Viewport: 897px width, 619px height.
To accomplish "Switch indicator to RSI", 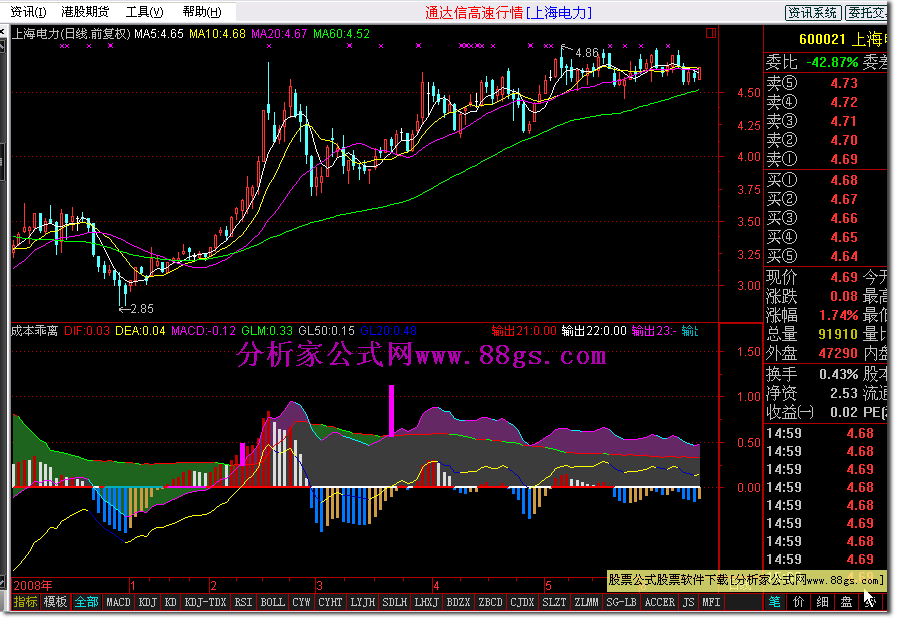I will (243, 602).
